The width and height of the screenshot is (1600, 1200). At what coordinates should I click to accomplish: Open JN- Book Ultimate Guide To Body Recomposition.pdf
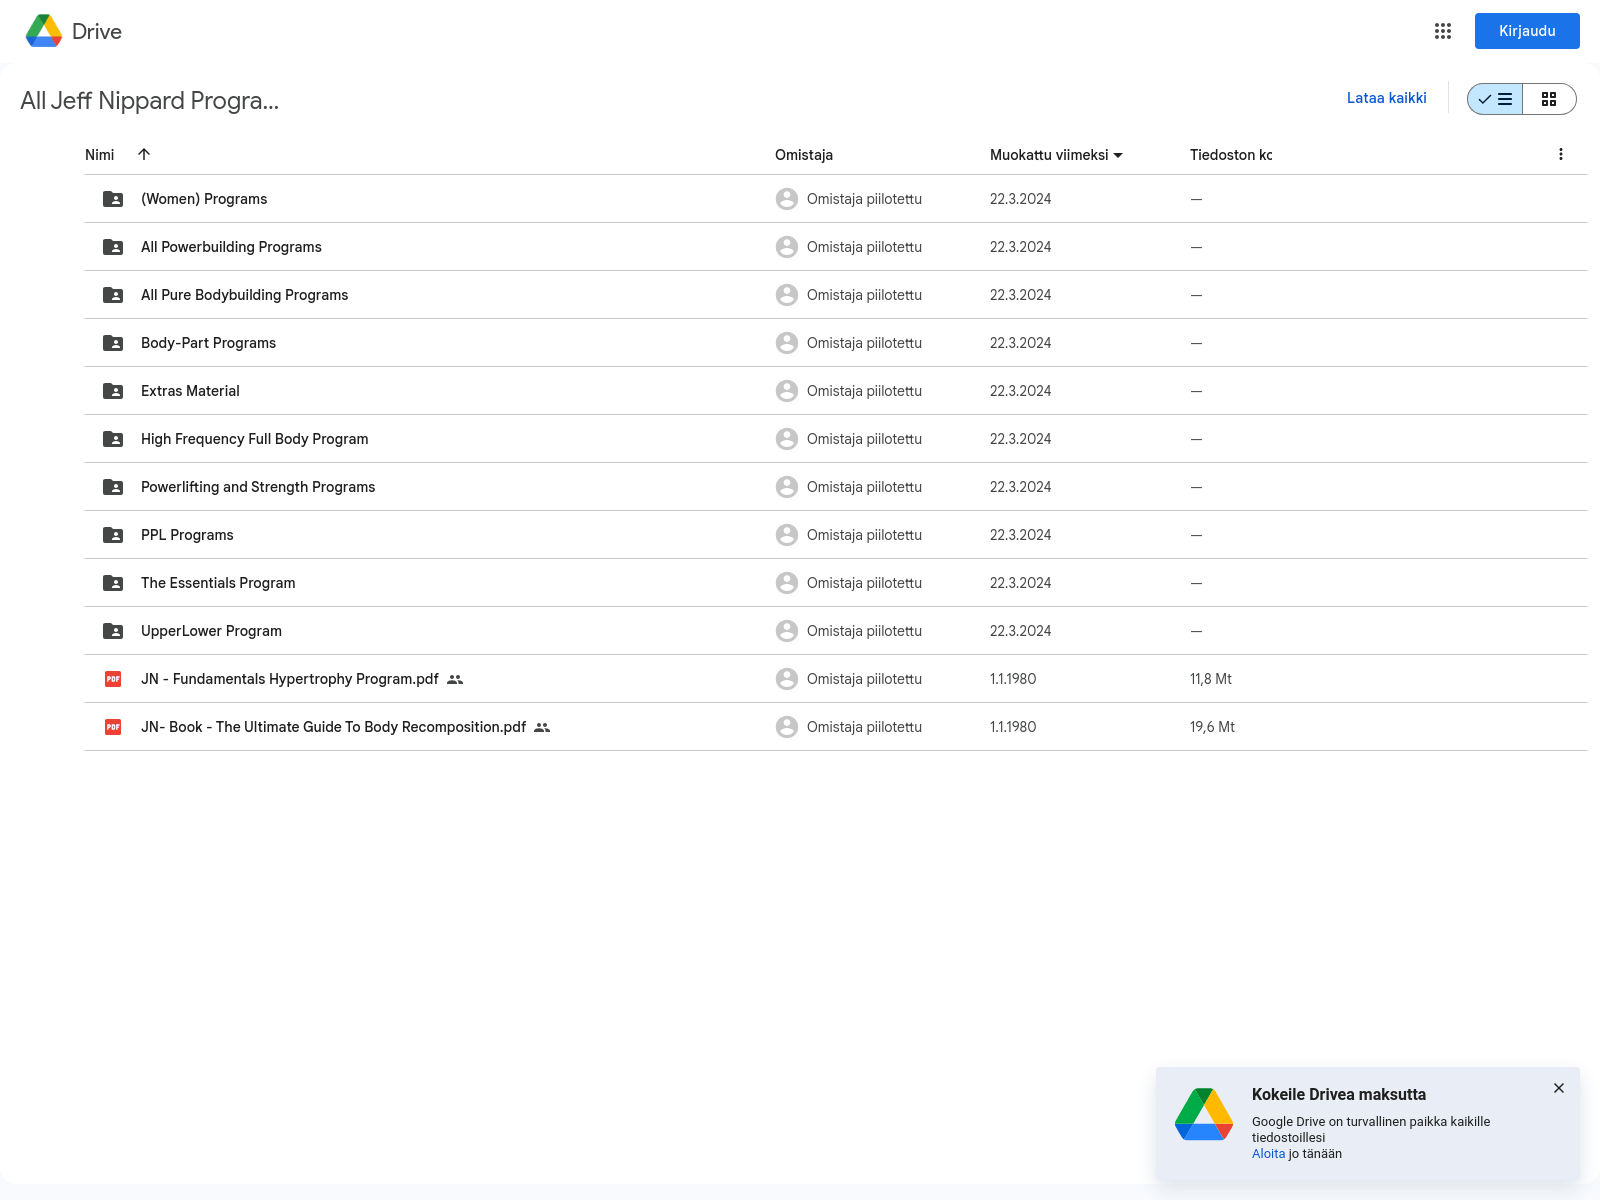point(333,727)
